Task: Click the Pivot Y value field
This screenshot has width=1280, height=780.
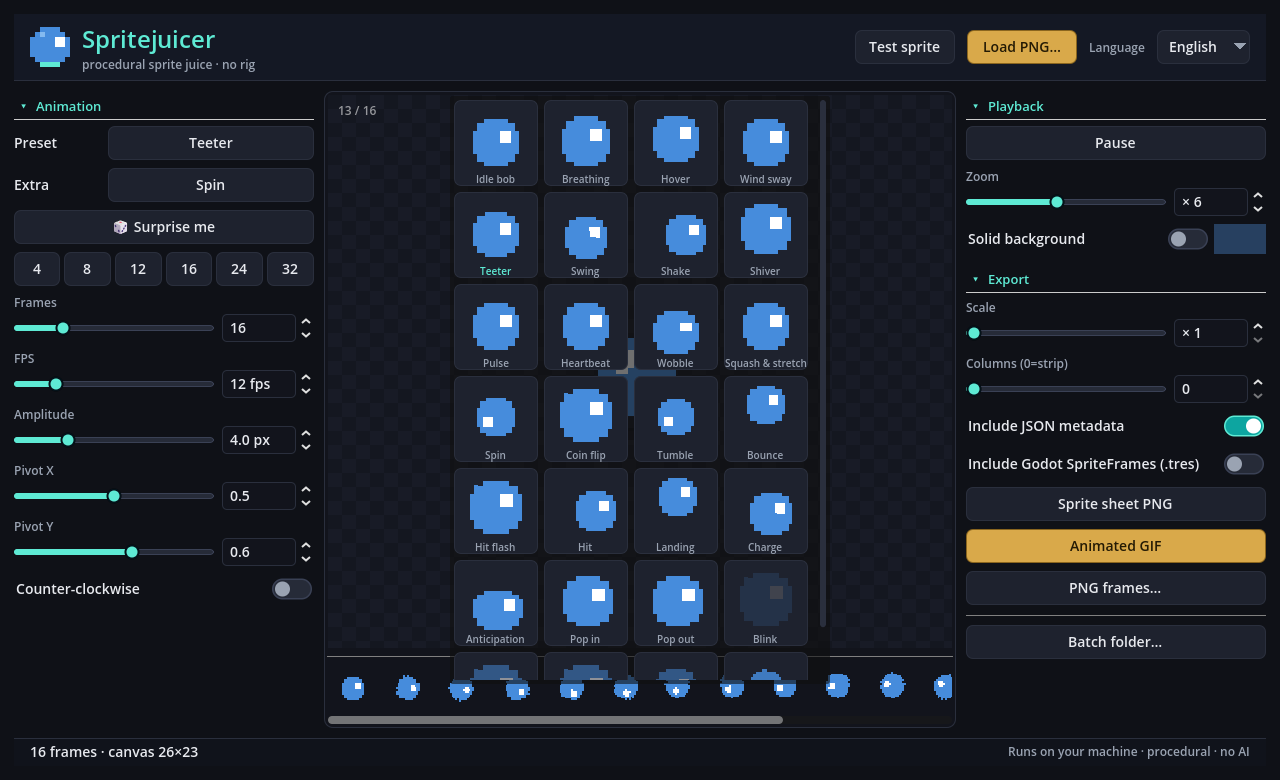Action: click(x=259, y=552)
